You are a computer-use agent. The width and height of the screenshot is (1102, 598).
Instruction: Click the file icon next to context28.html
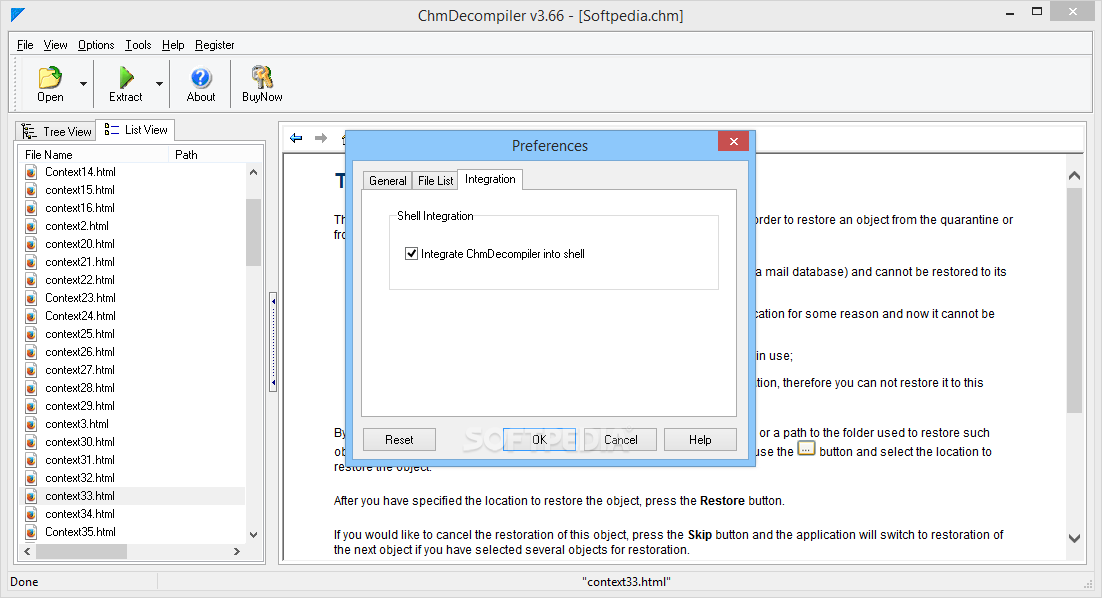31,389
